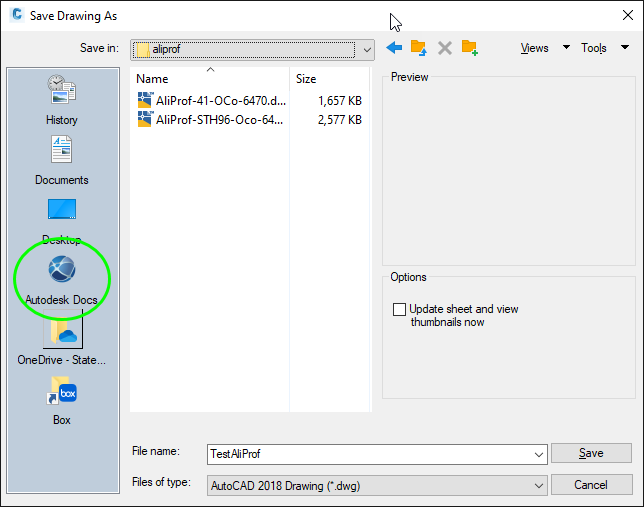Expand the Files of type dropdown
Image resolution: width=644 pixels, height=507 pixels.
(539, 484)
